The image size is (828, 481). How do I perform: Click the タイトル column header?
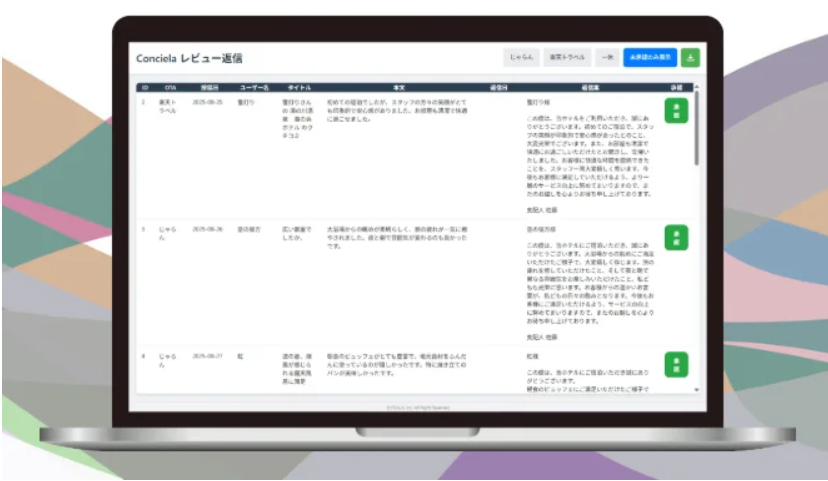point(299,88)
